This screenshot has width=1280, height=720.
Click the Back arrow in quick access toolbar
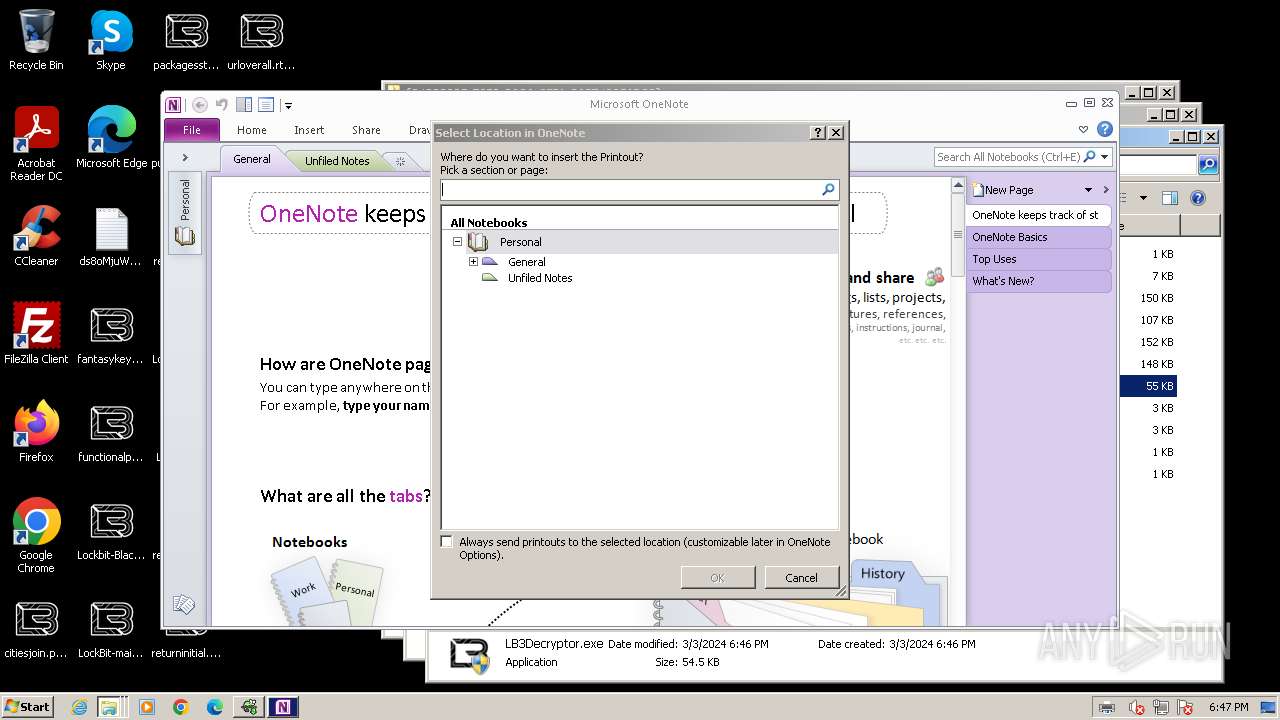[x=200, y=104]
